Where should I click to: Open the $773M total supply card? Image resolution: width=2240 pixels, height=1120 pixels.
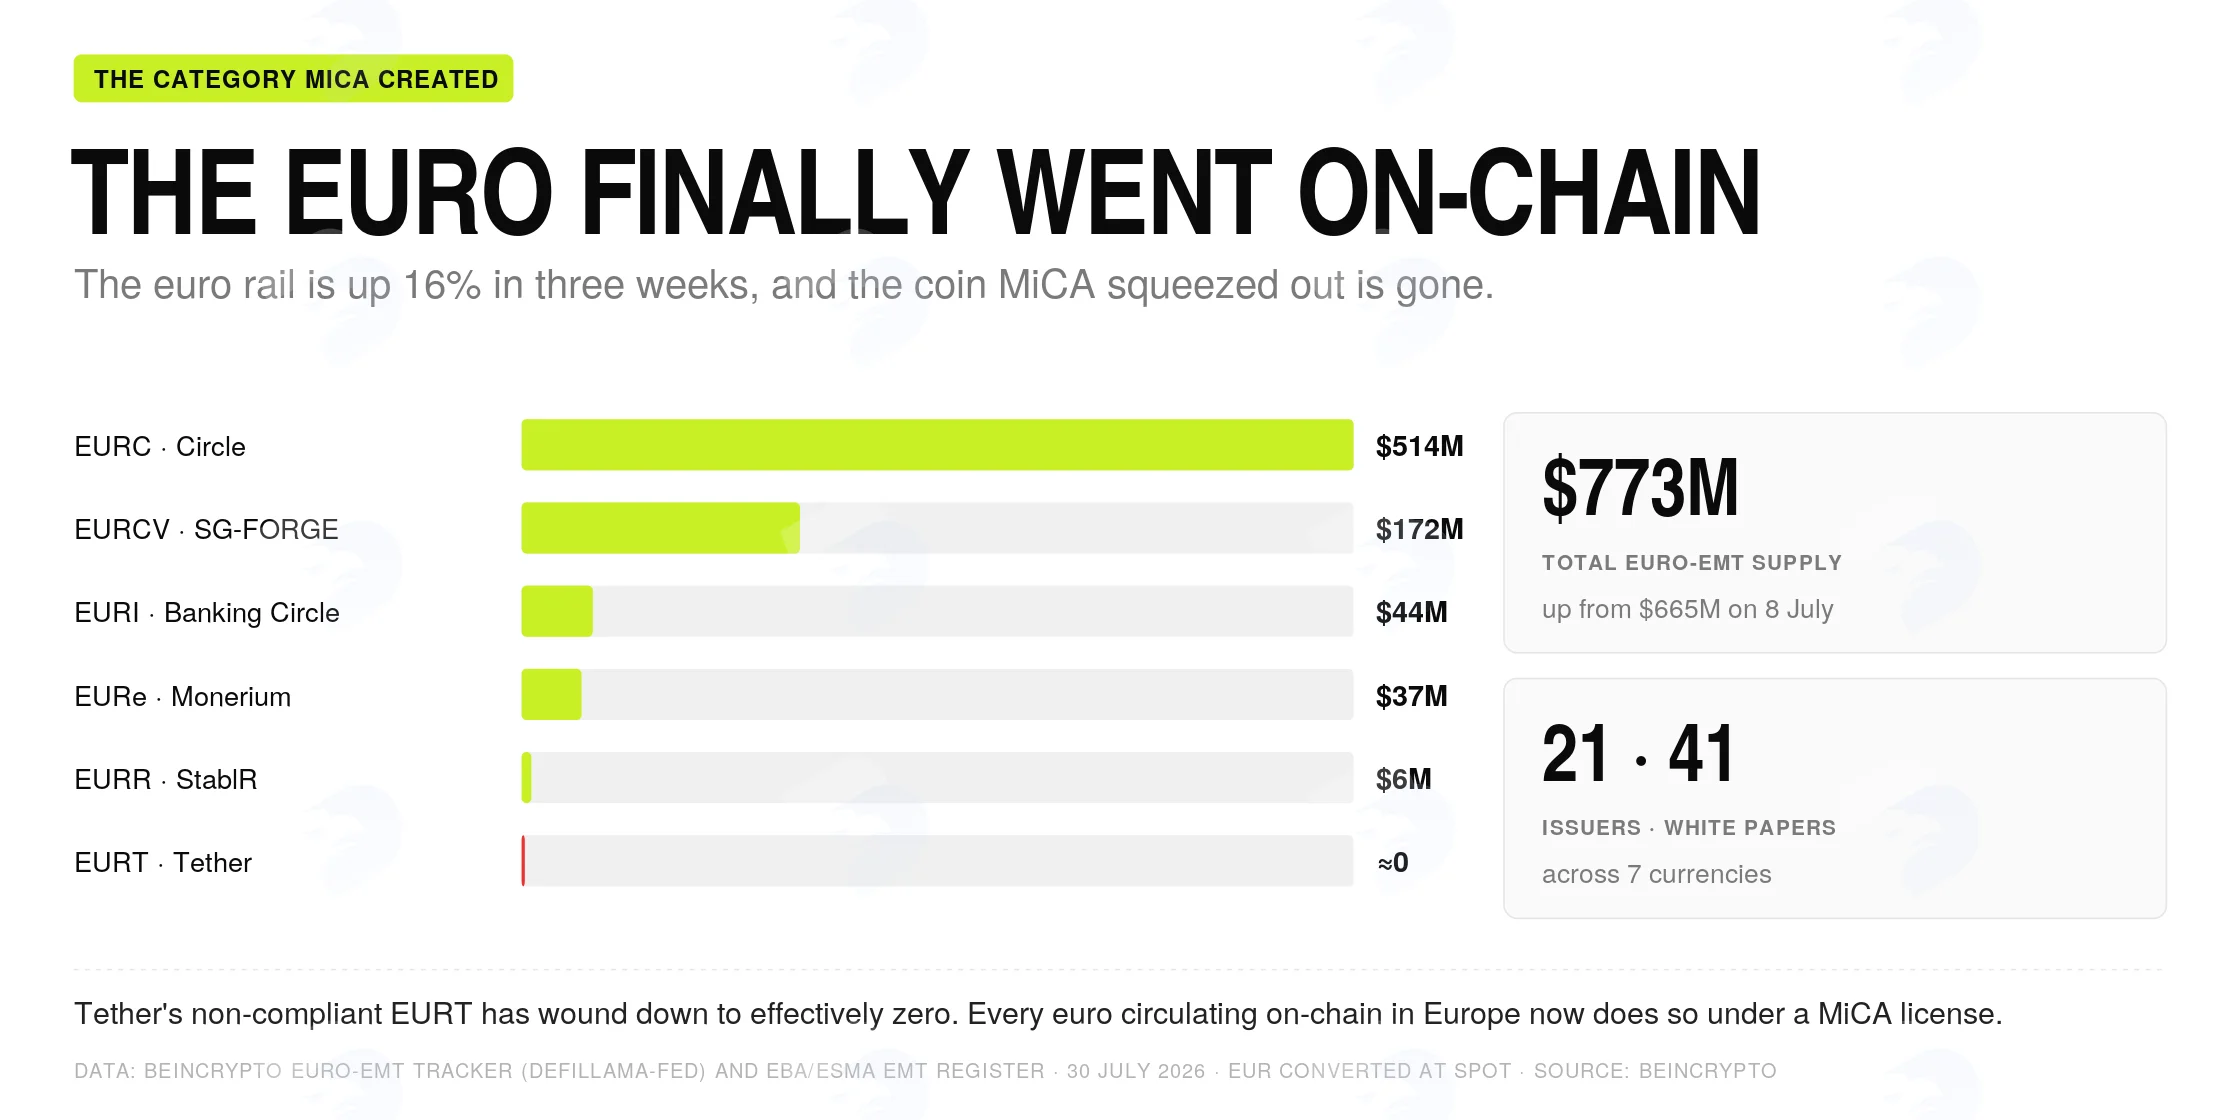pos(1835,533)
